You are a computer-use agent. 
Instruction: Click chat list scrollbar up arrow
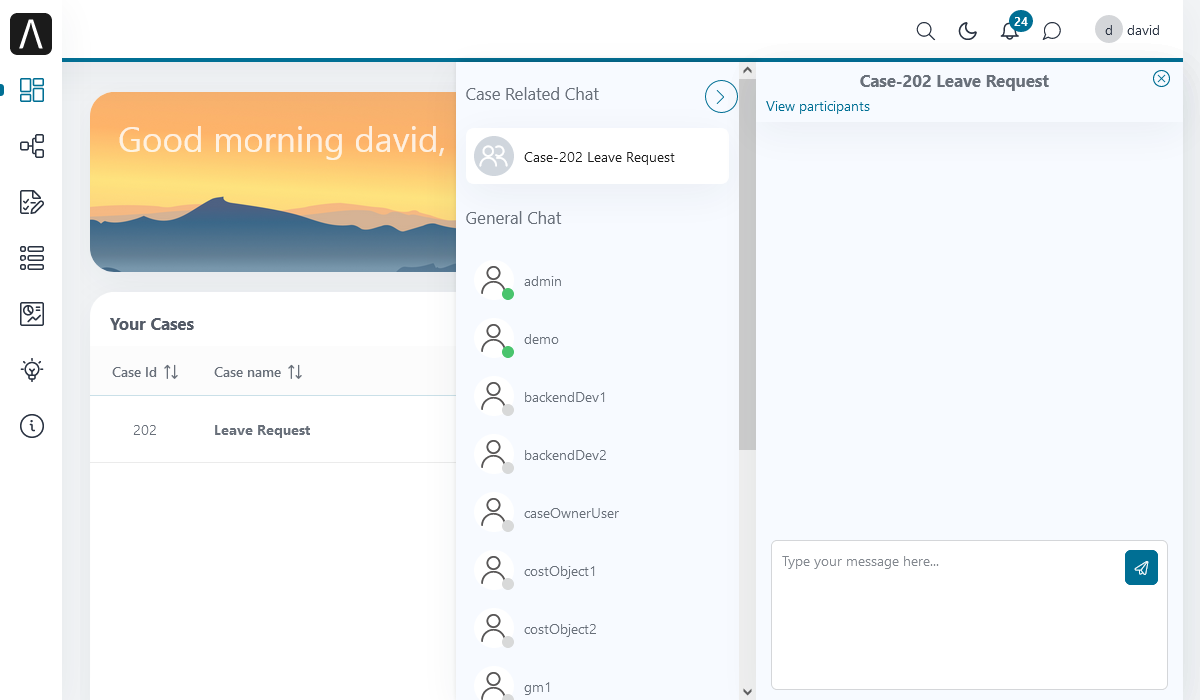(747, 70)
